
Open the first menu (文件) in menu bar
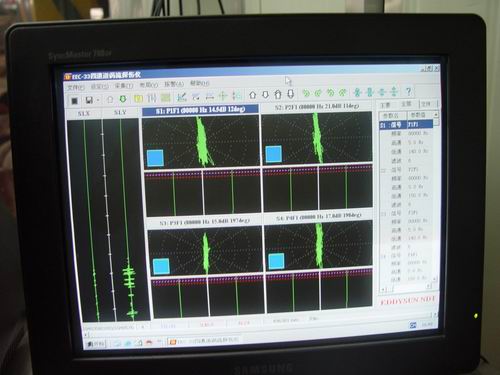(x=76, y=87)
